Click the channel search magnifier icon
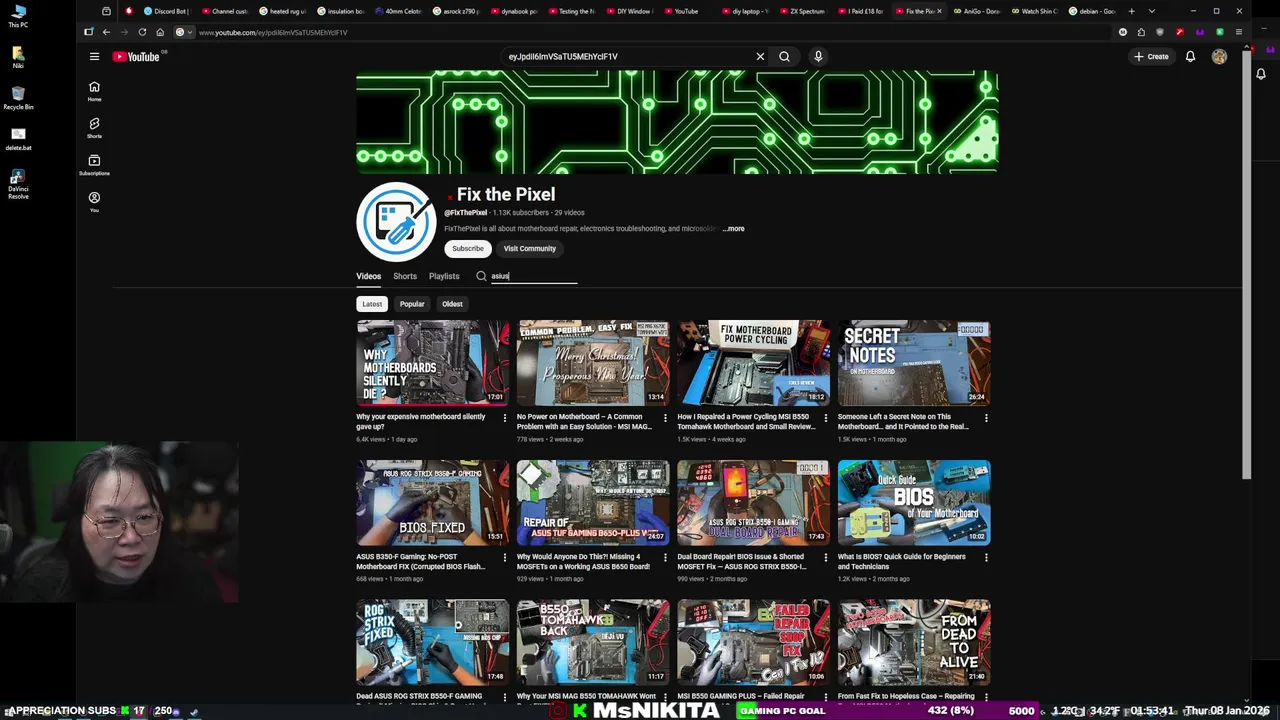The width and height of the screenshot is (1280, 720). point(481,276)
